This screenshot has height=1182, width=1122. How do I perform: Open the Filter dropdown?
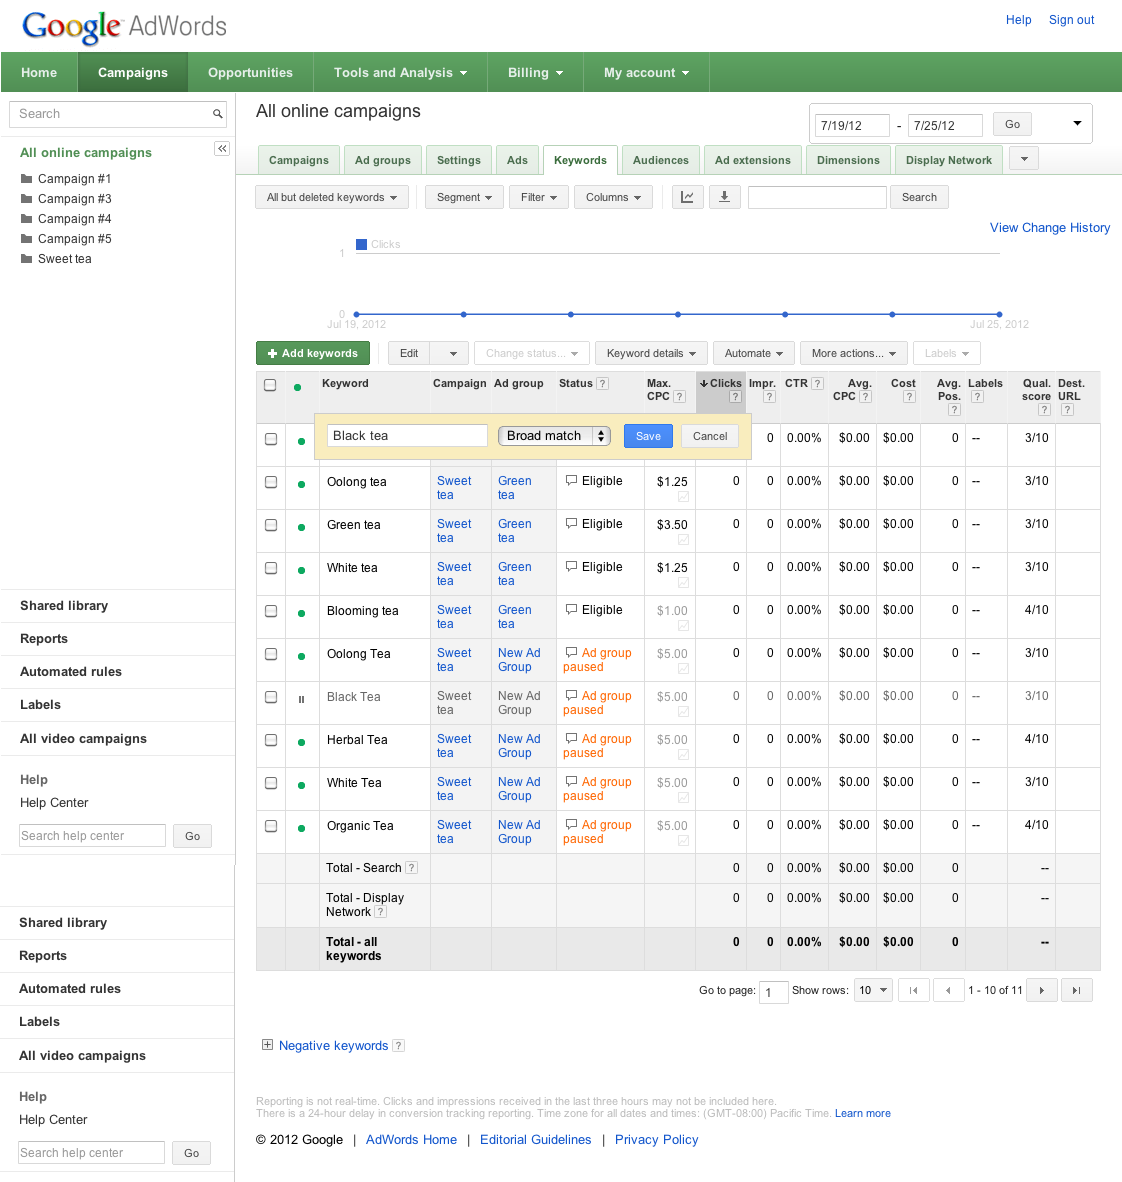coord(538,197)
